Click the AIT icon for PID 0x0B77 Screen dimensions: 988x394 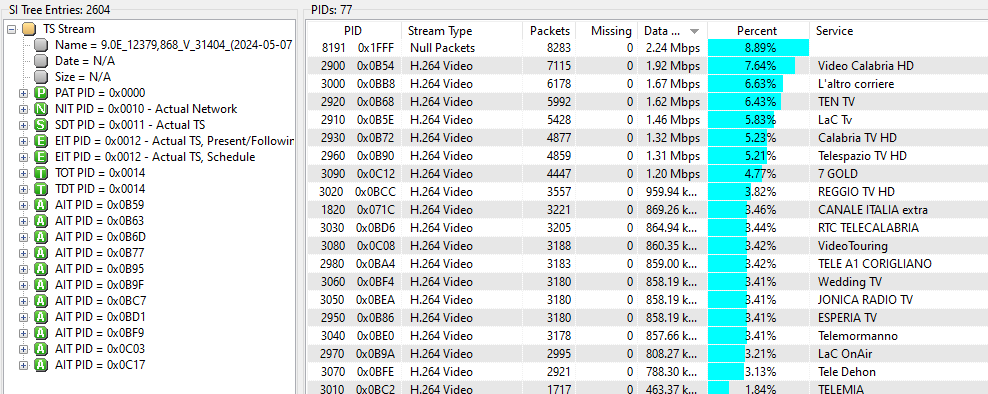tap(41, 253)
